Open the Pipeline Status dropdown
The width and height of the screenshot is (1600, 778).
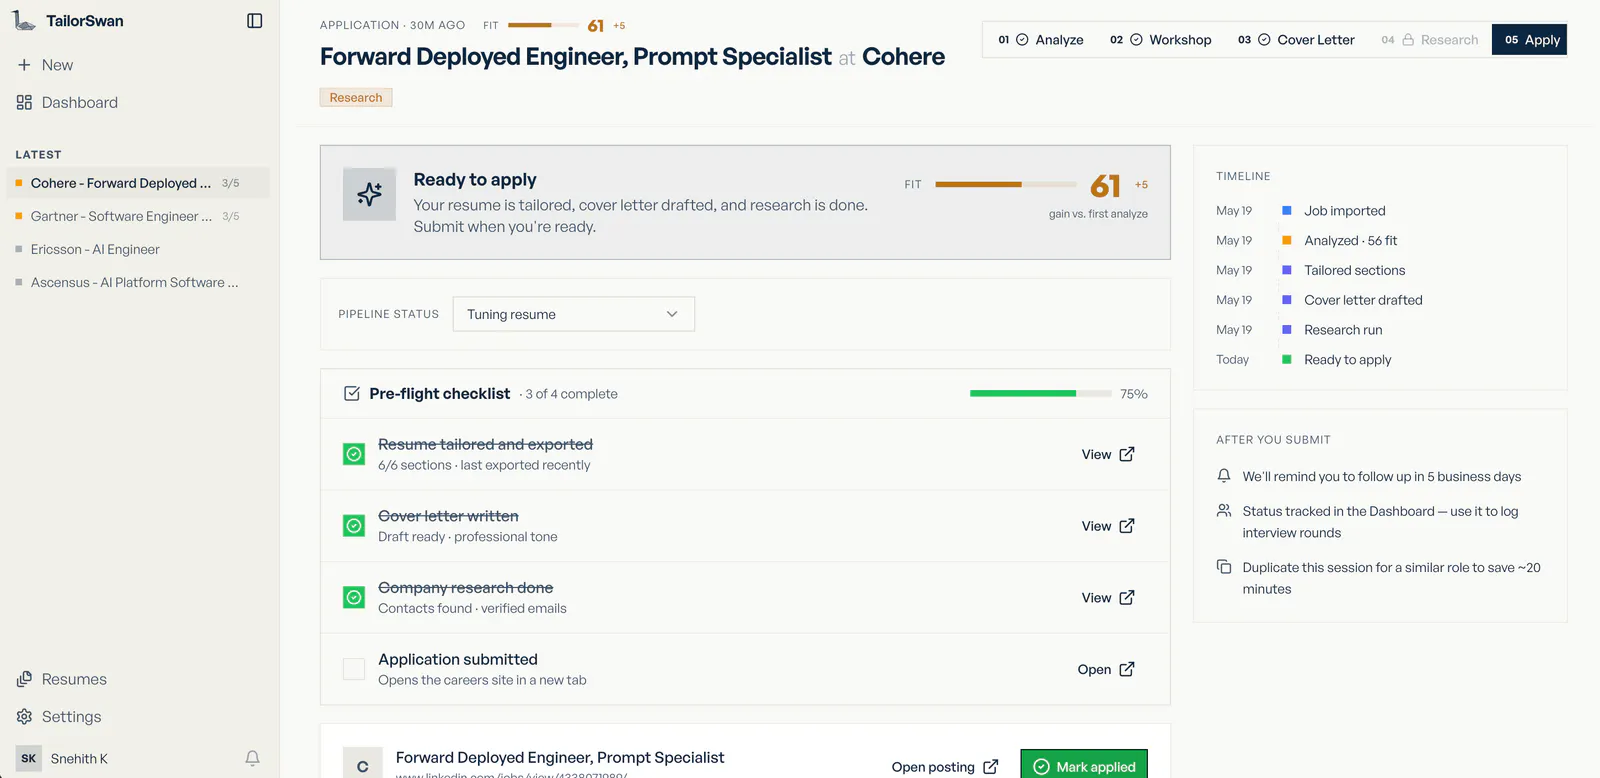tap(574, 314)
